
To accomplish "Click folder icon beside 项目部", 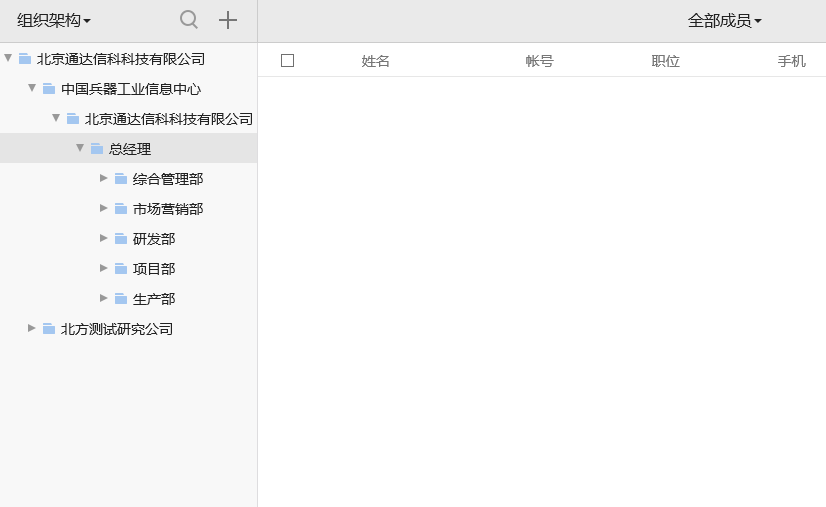I will [121, 269].
